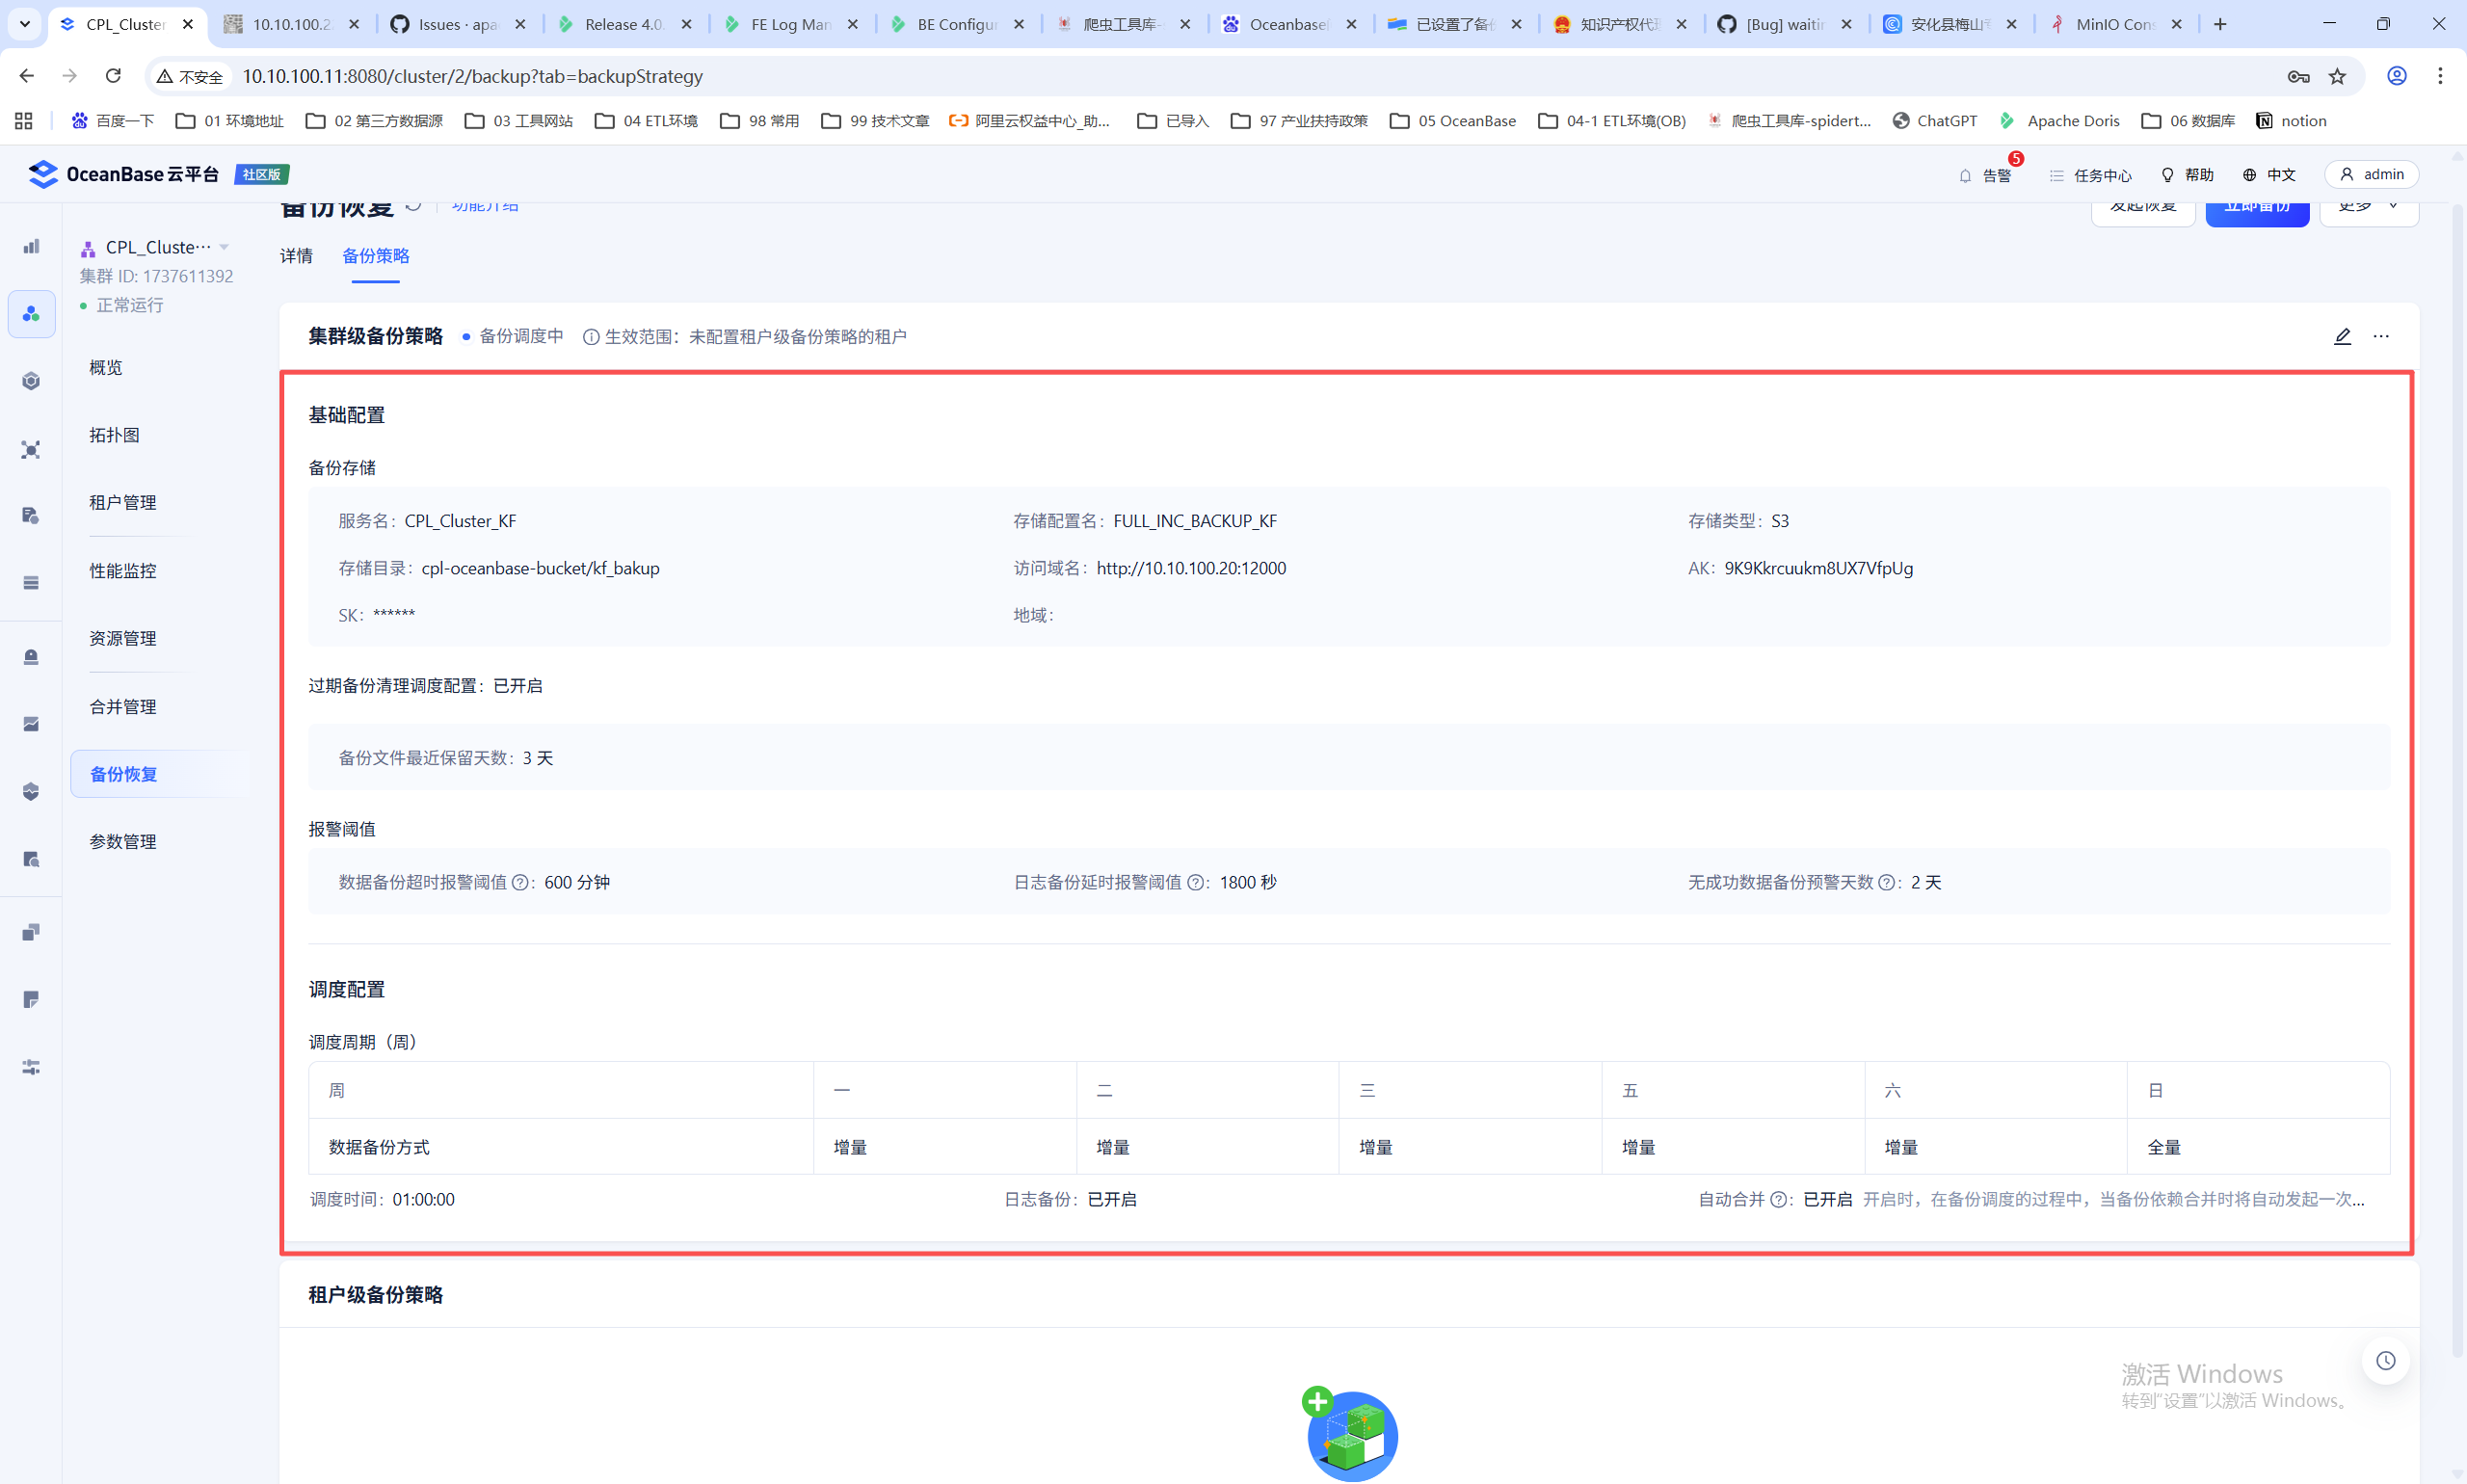Open 性能监控 in the side menu
The height and width of the screenshot is (1484, 2467).
tap(123, 570)
